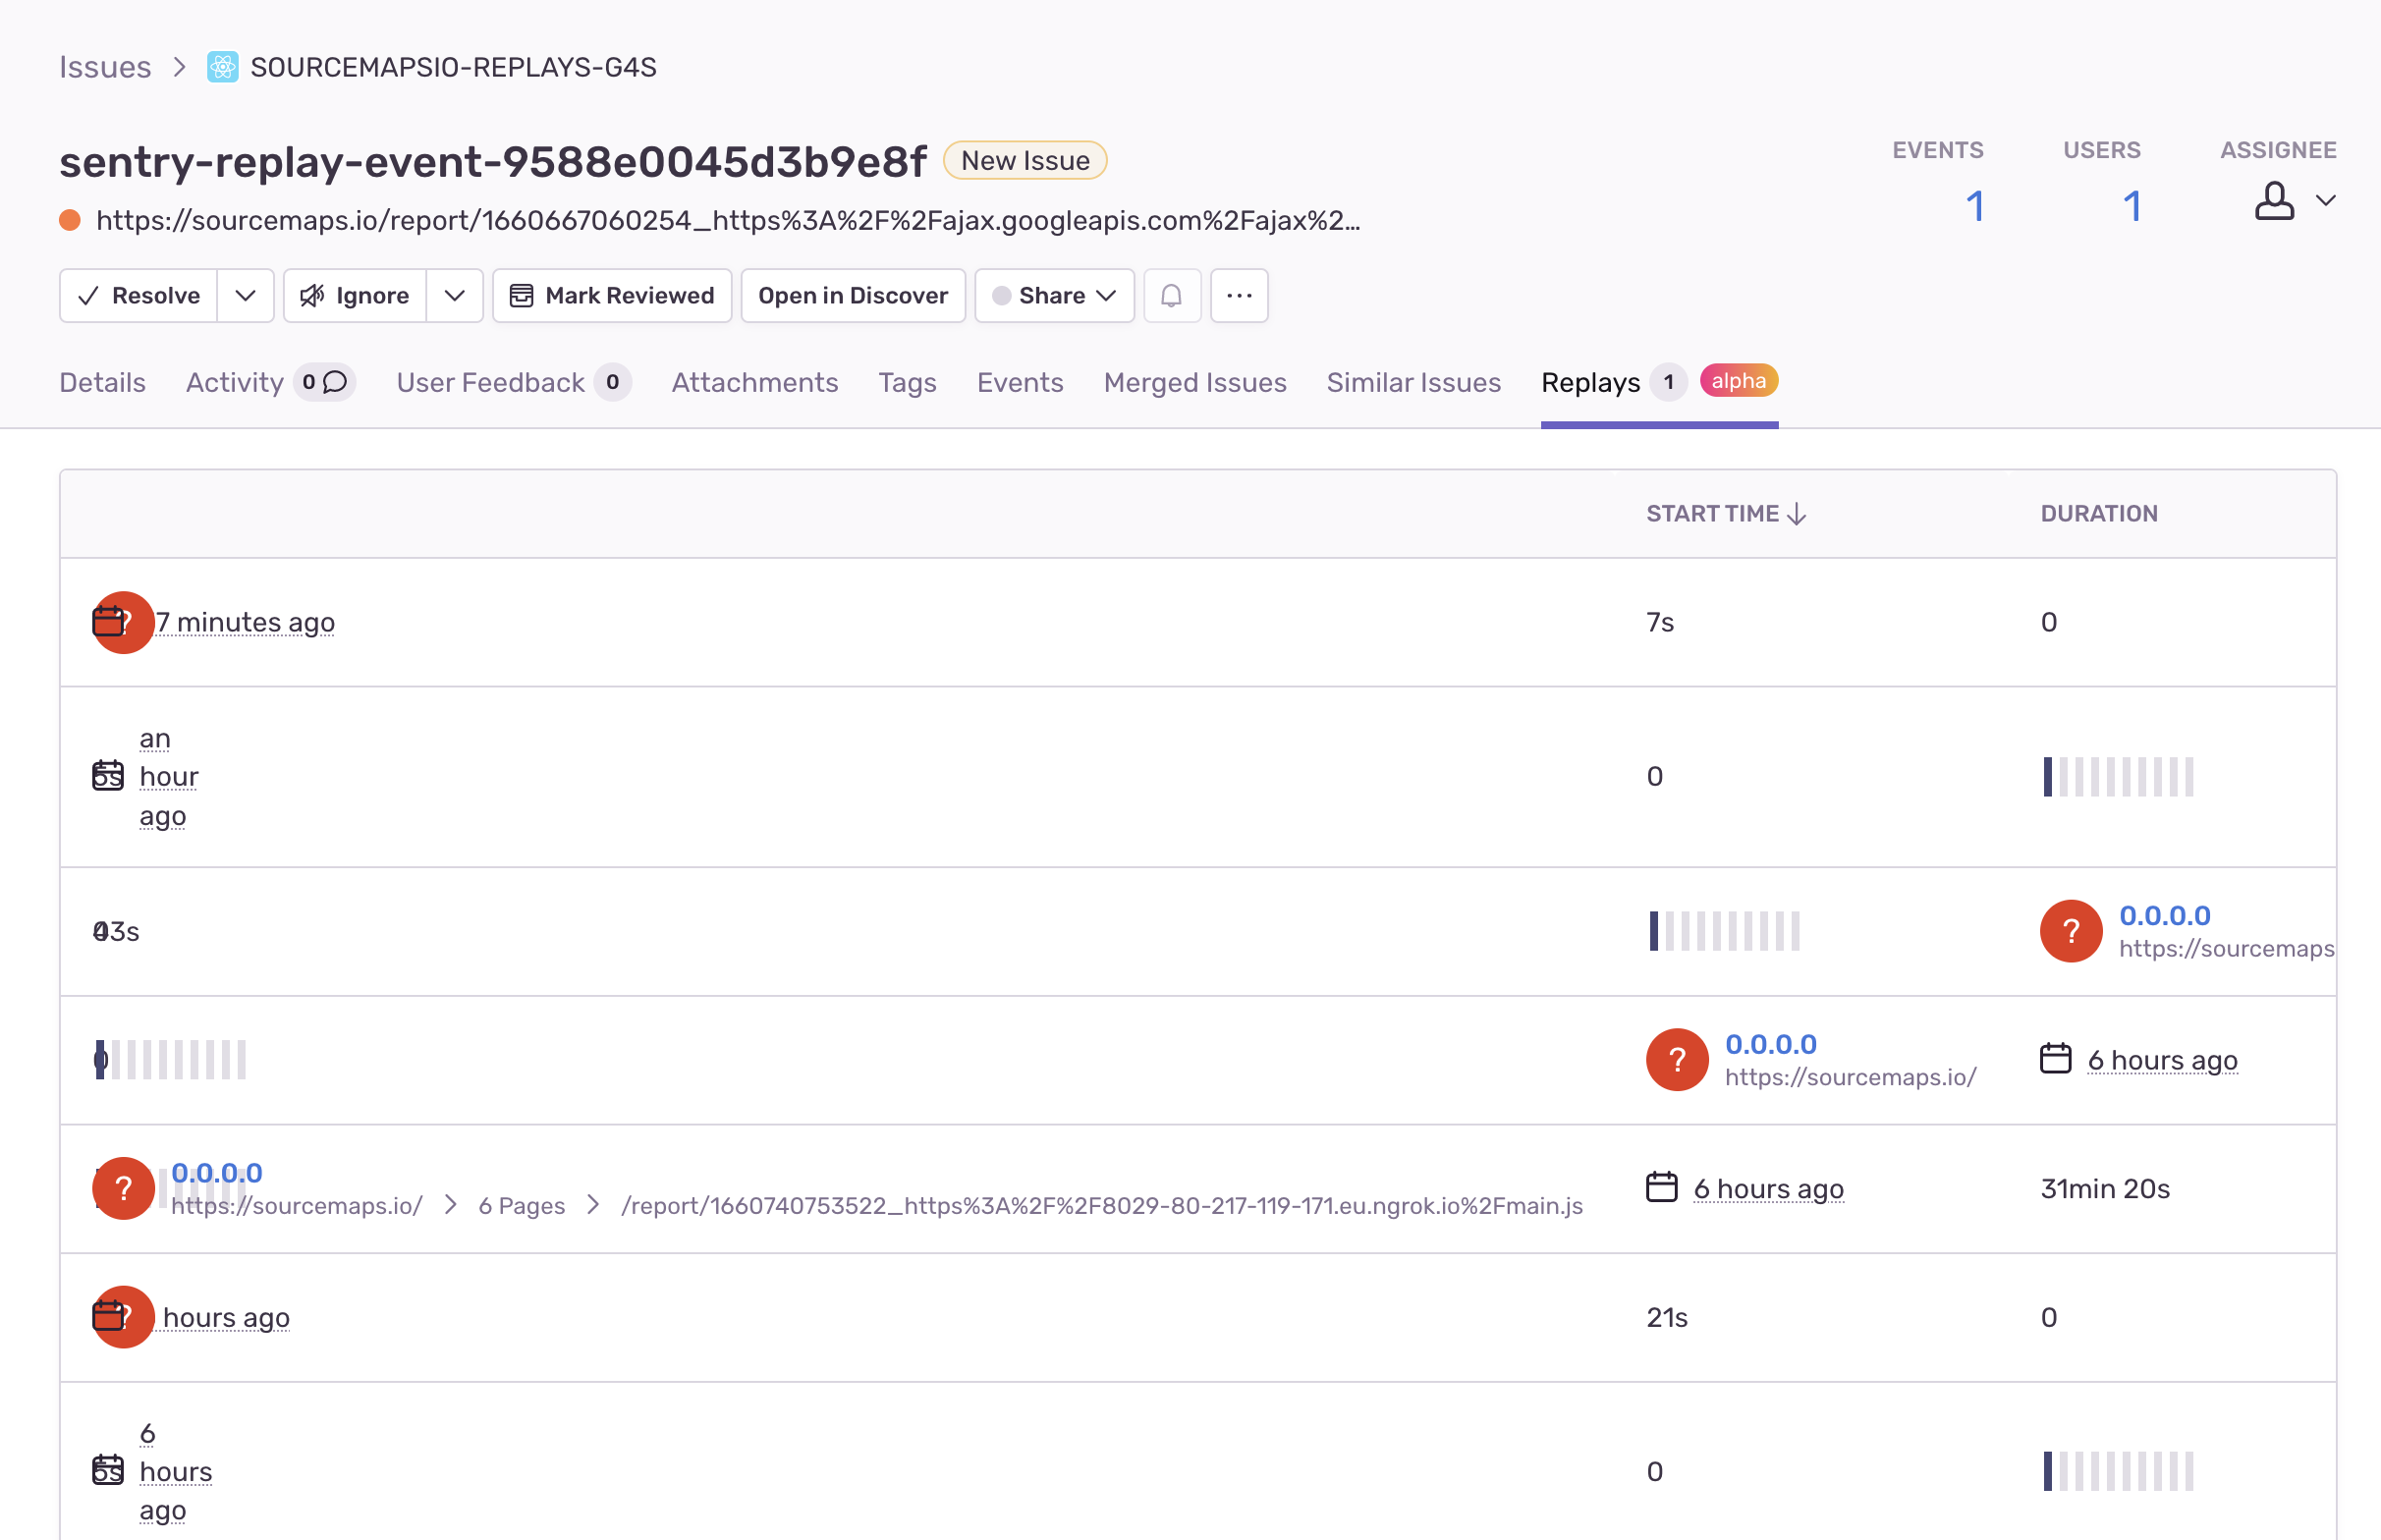Open the "7 minutes ago" replay link
Viewport: 2381px width, 1540px height.
coord(245,621)
